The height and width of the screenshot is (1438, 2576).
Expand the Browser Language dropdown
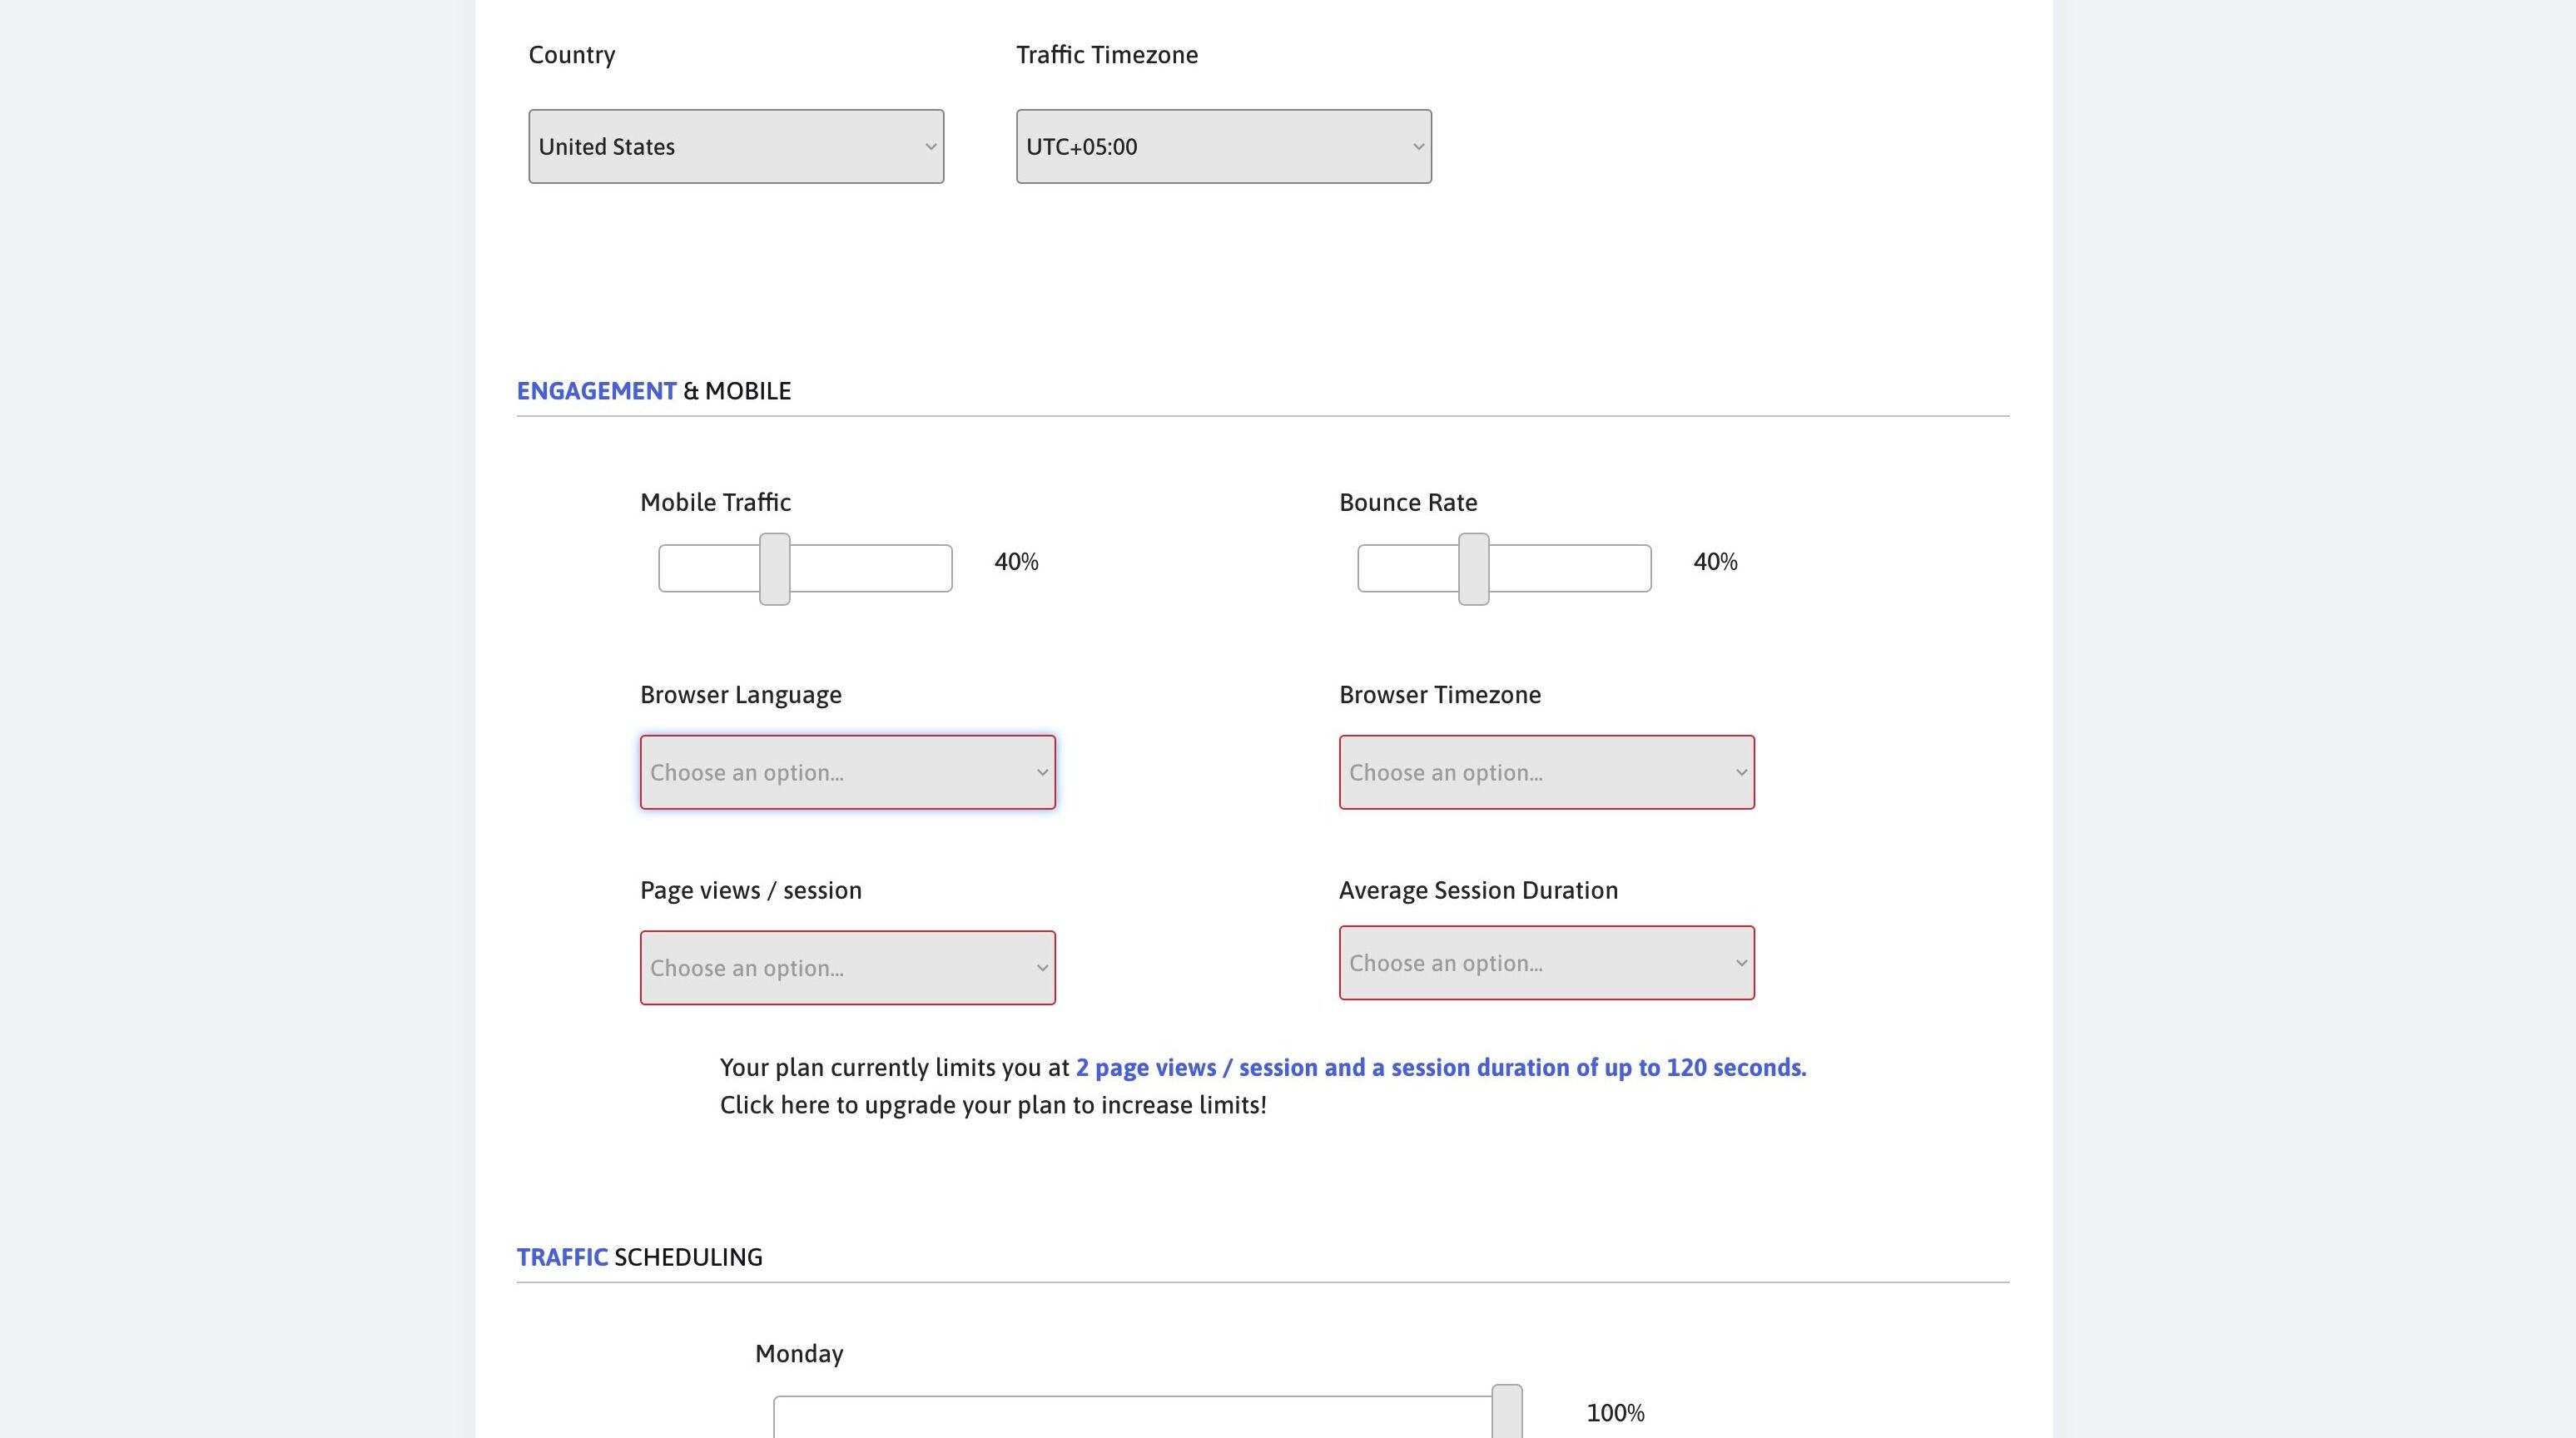pyautogui.click(x=848, y=772)
